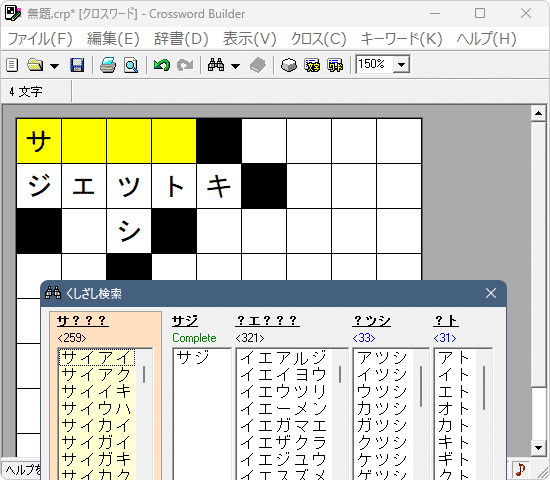Image resolution: width=550 pixels, height=480 pixels.
Task: Click the ？ツシ pattern header link
Action: [371, 320]
